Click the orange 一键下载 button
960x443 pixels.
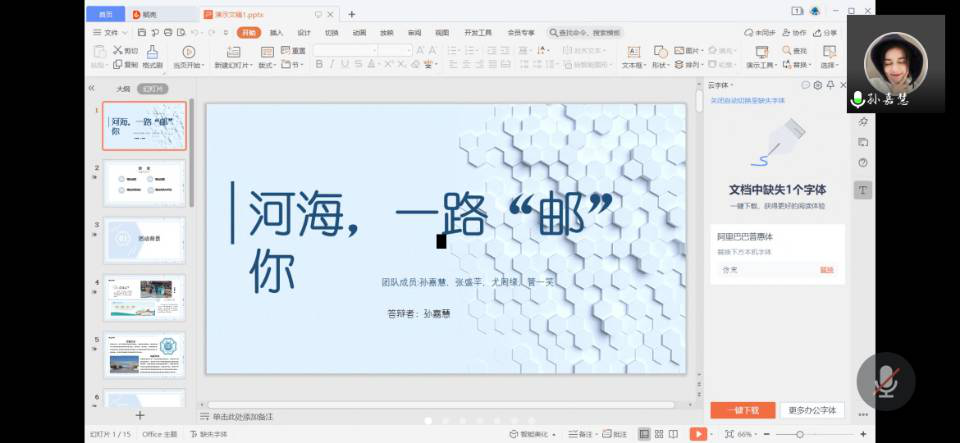coord(742,410)
